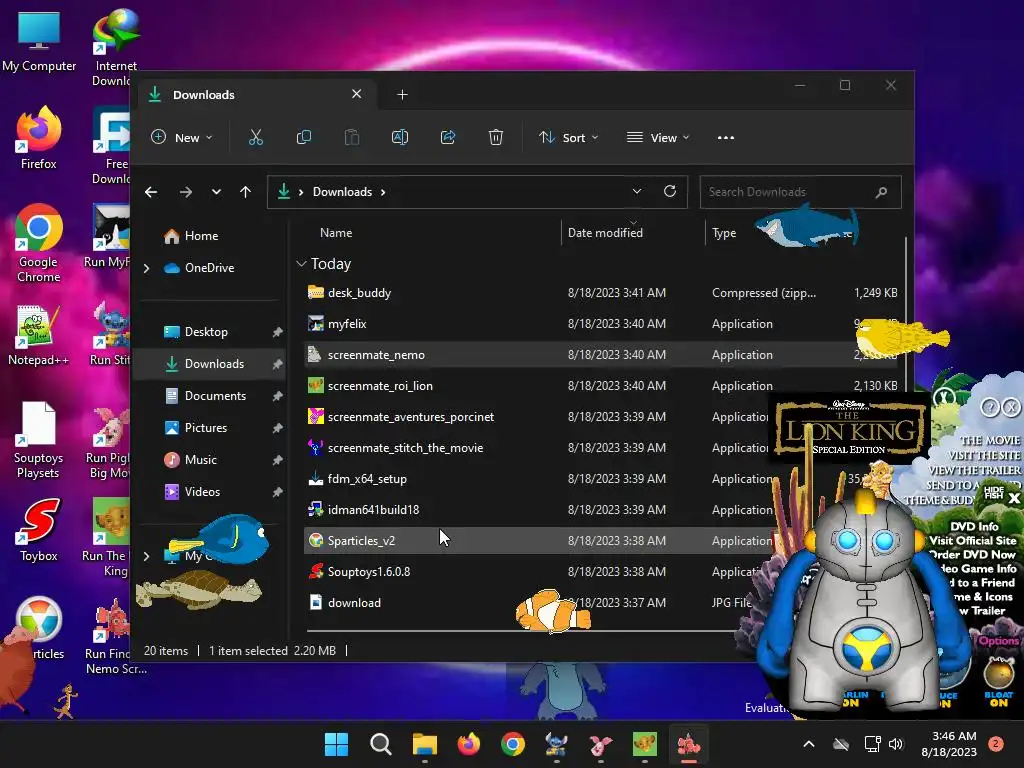1024x768 pixels.
Task: Select My Computer desktop icon
Action: coord(39,40)
